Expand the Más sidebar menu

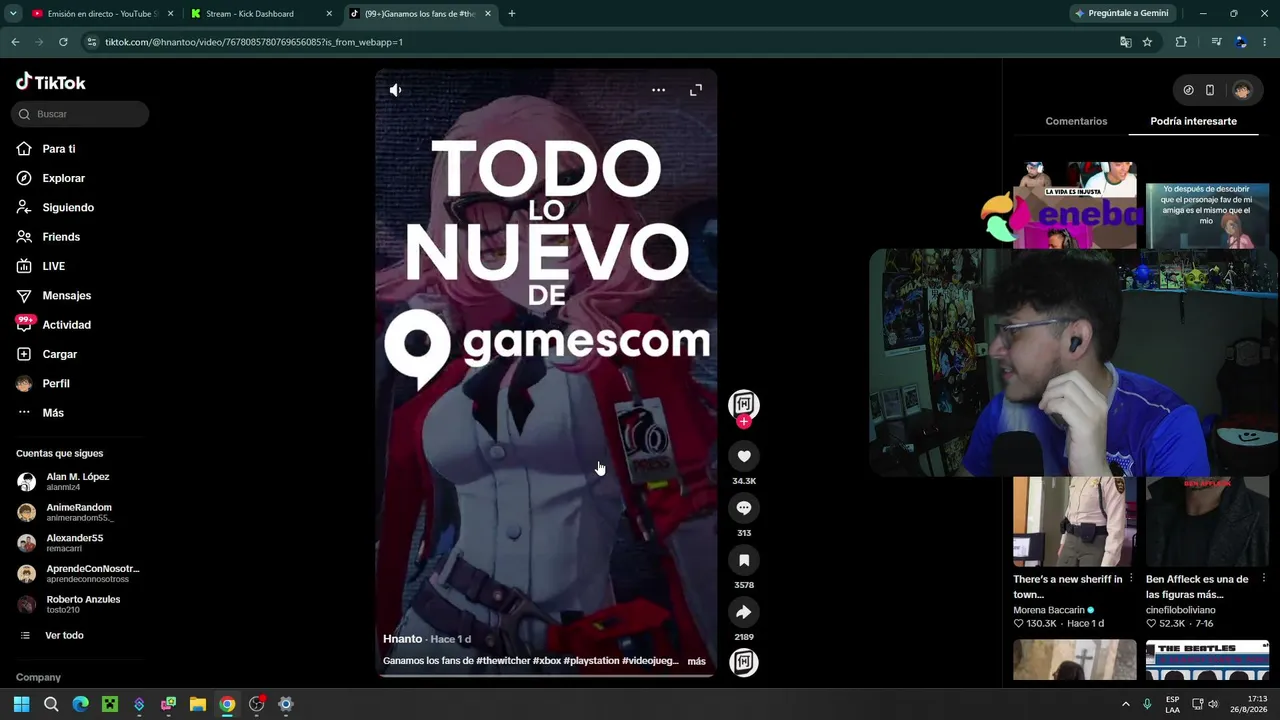tap(40, 413)
